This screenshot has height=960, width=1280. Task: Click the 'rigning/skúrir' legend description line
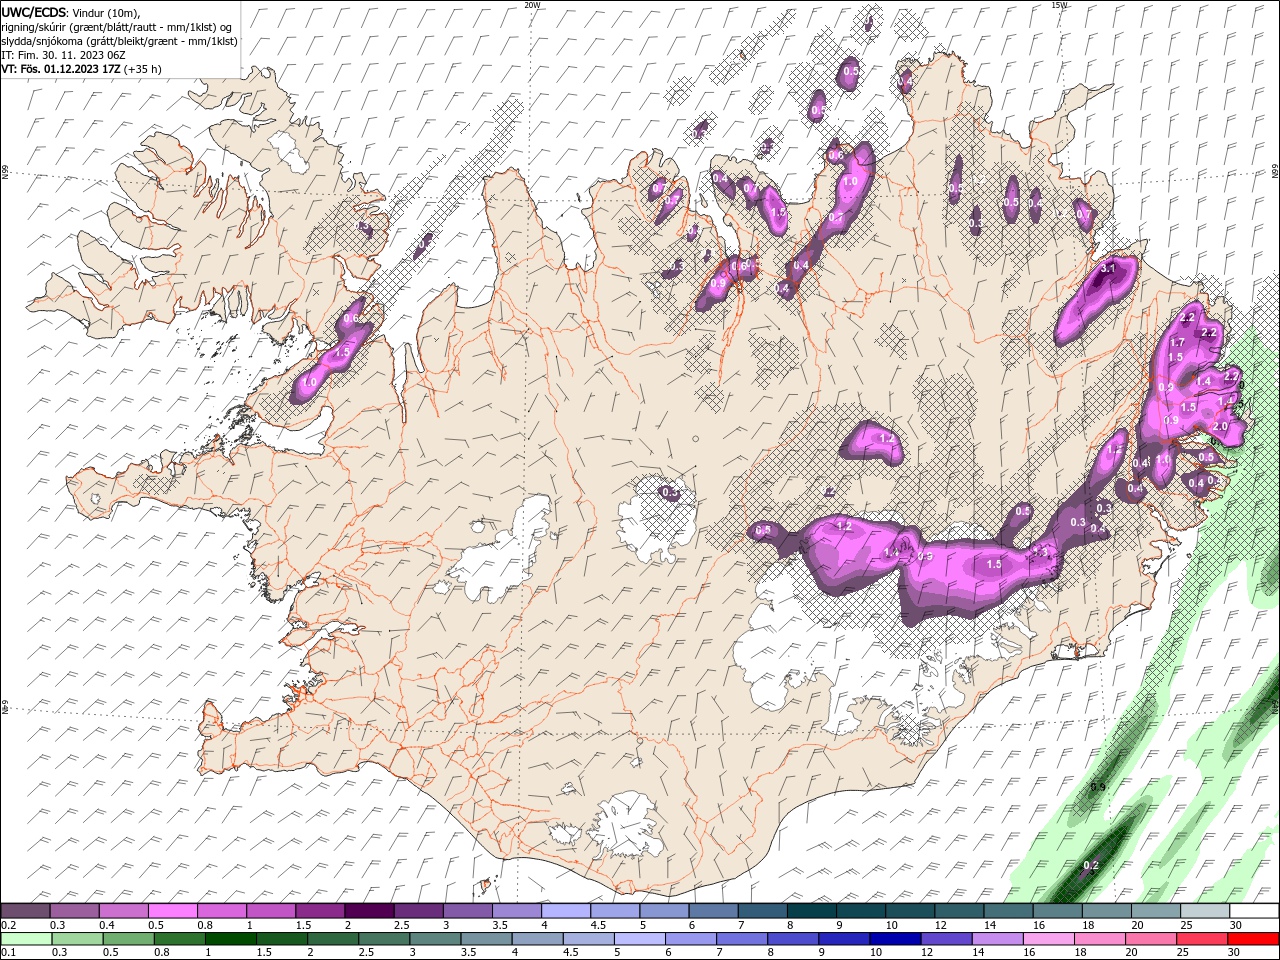tap(117, 27)
